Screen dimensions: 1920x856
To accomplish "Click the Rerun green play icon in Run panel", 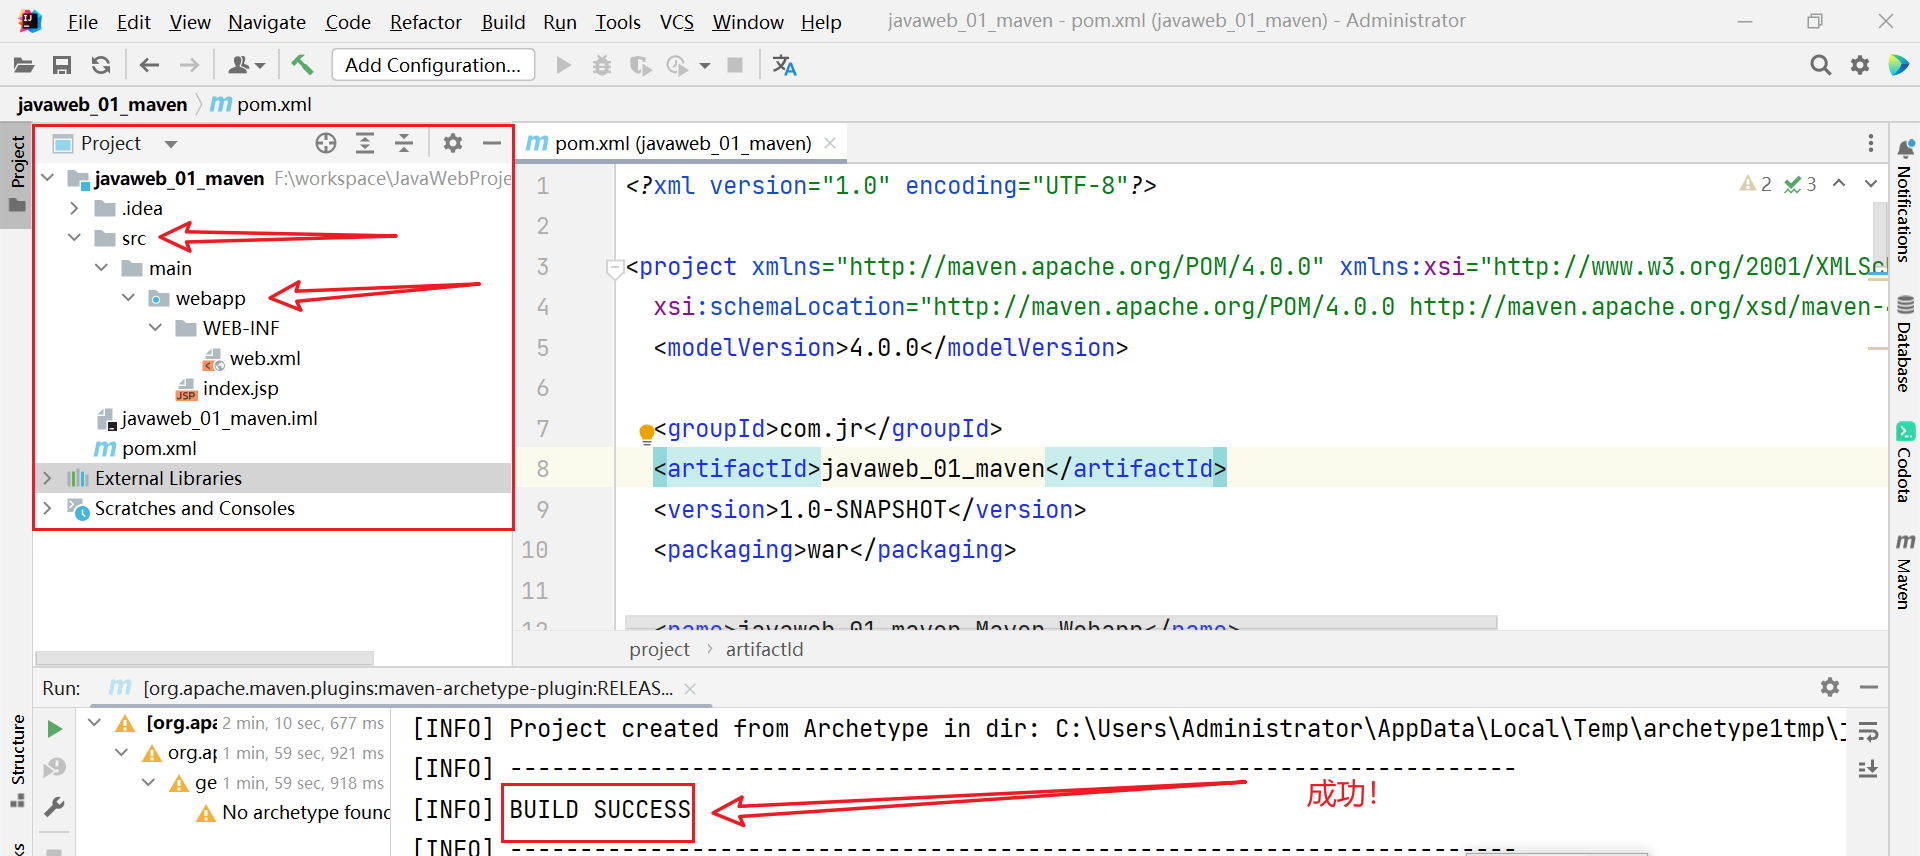I will (x=55, y=729).
